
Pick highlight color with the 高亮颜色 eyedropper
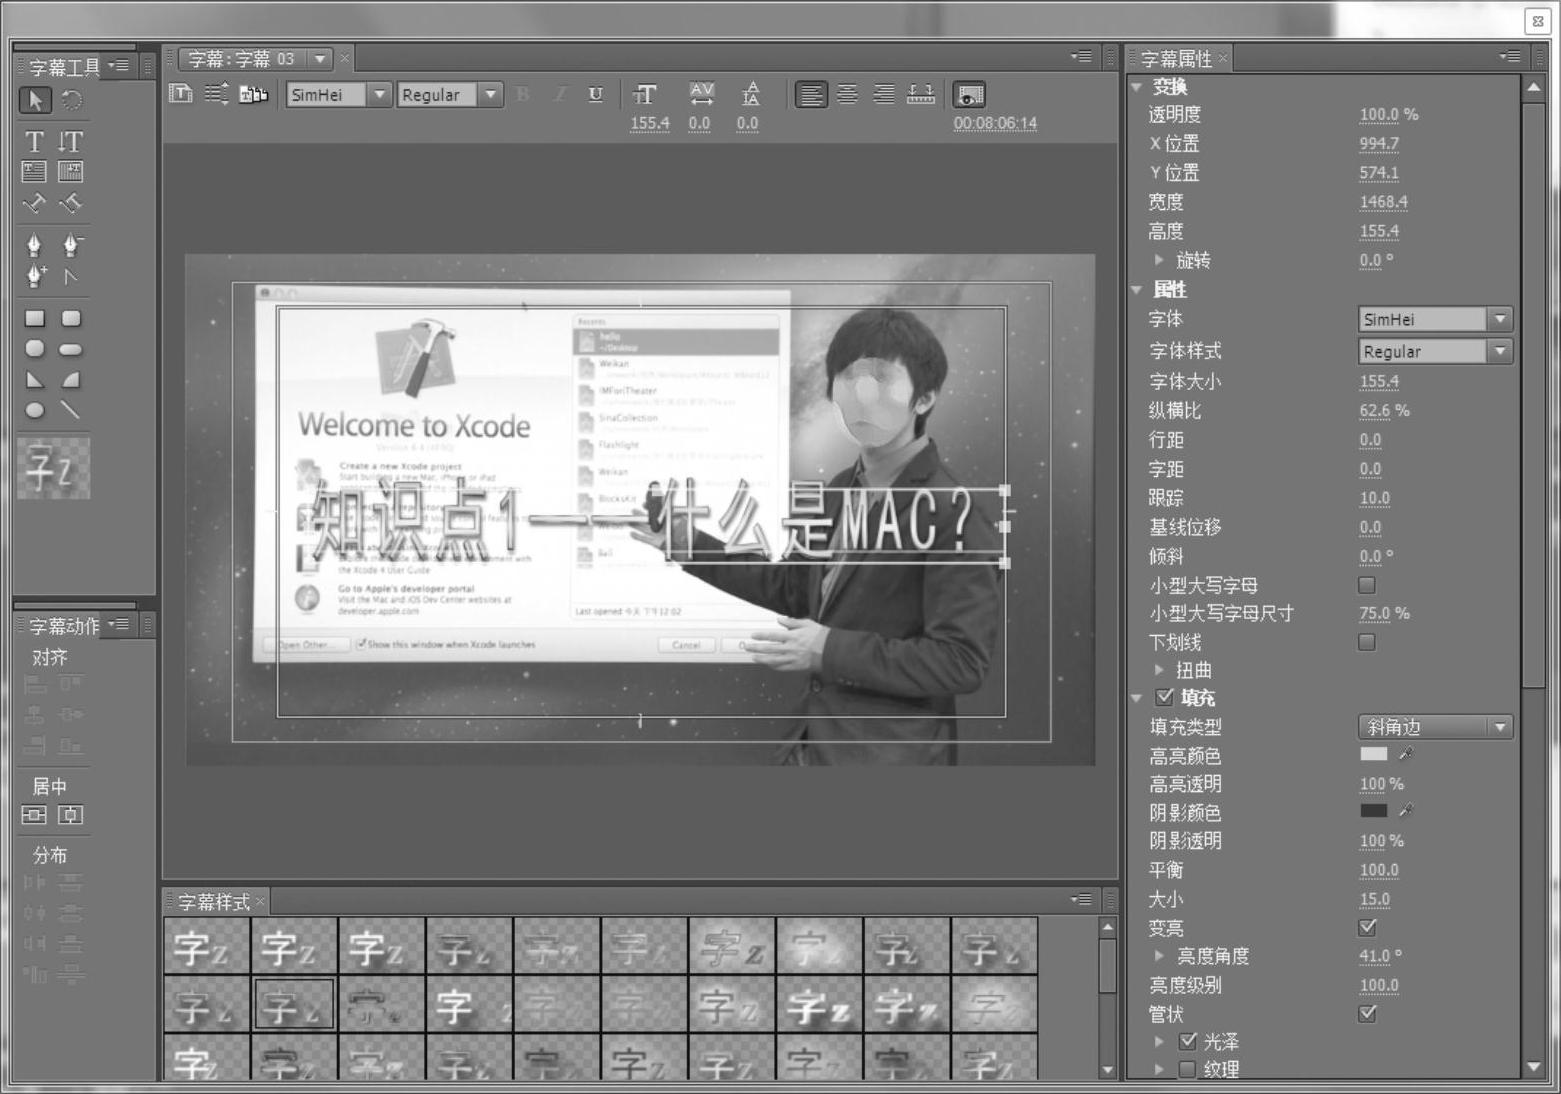[1406, 754]
